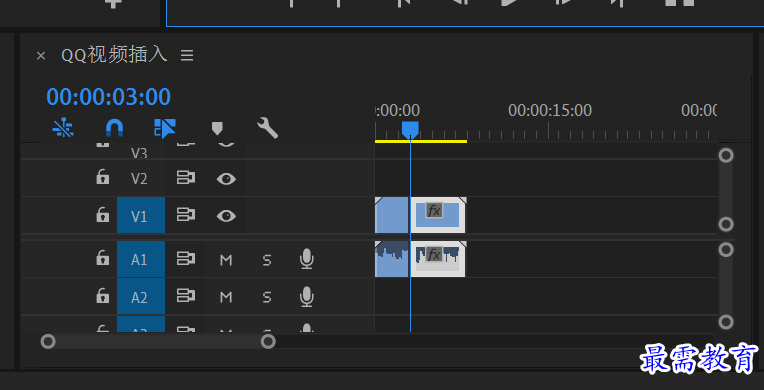Toggle V1 track targeting

[141, 216]
